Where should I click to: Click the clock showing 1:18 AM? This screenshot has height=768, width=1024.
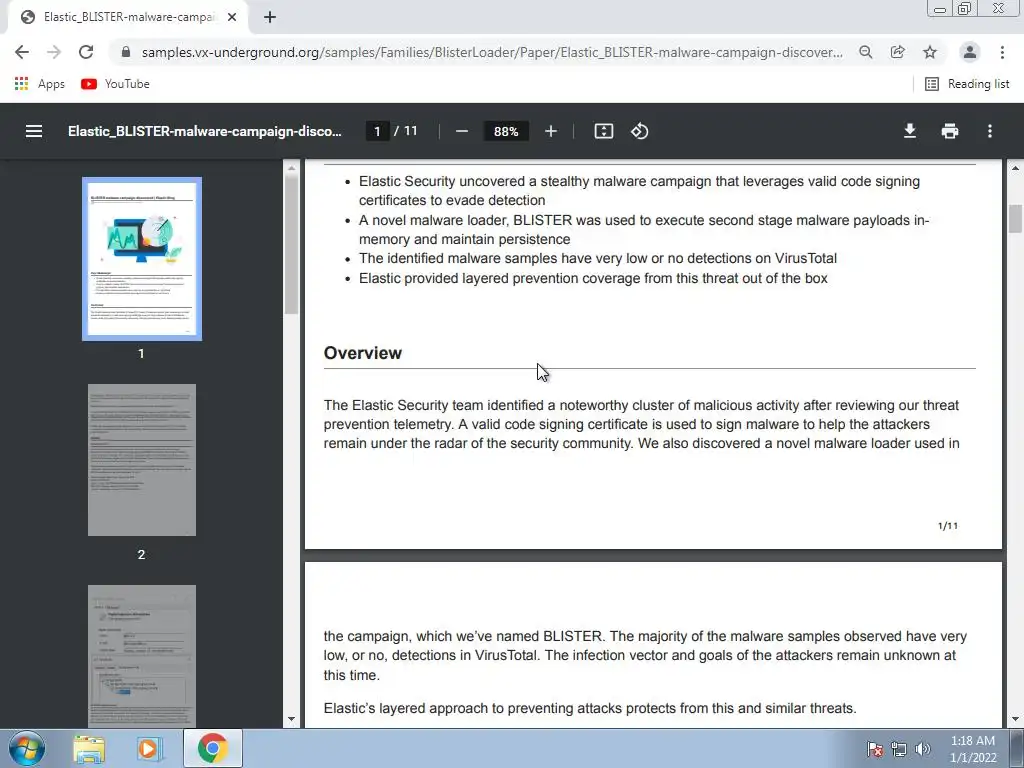click(x=973, y=749)
